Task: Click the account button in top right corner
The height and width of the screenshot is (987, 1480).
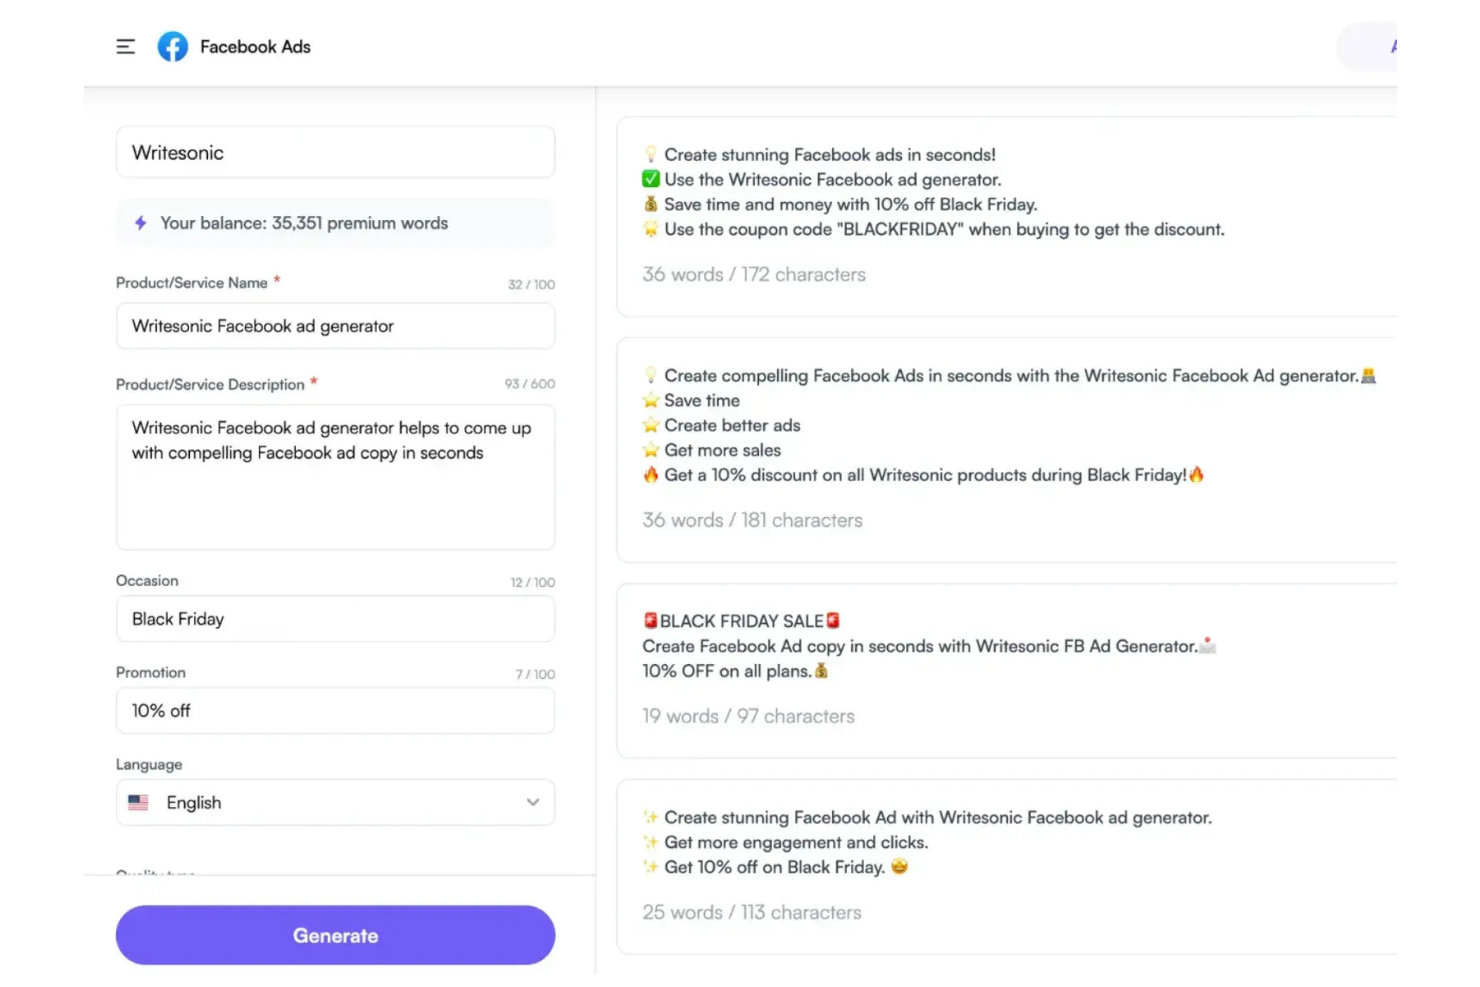Action: (1390, 46)
